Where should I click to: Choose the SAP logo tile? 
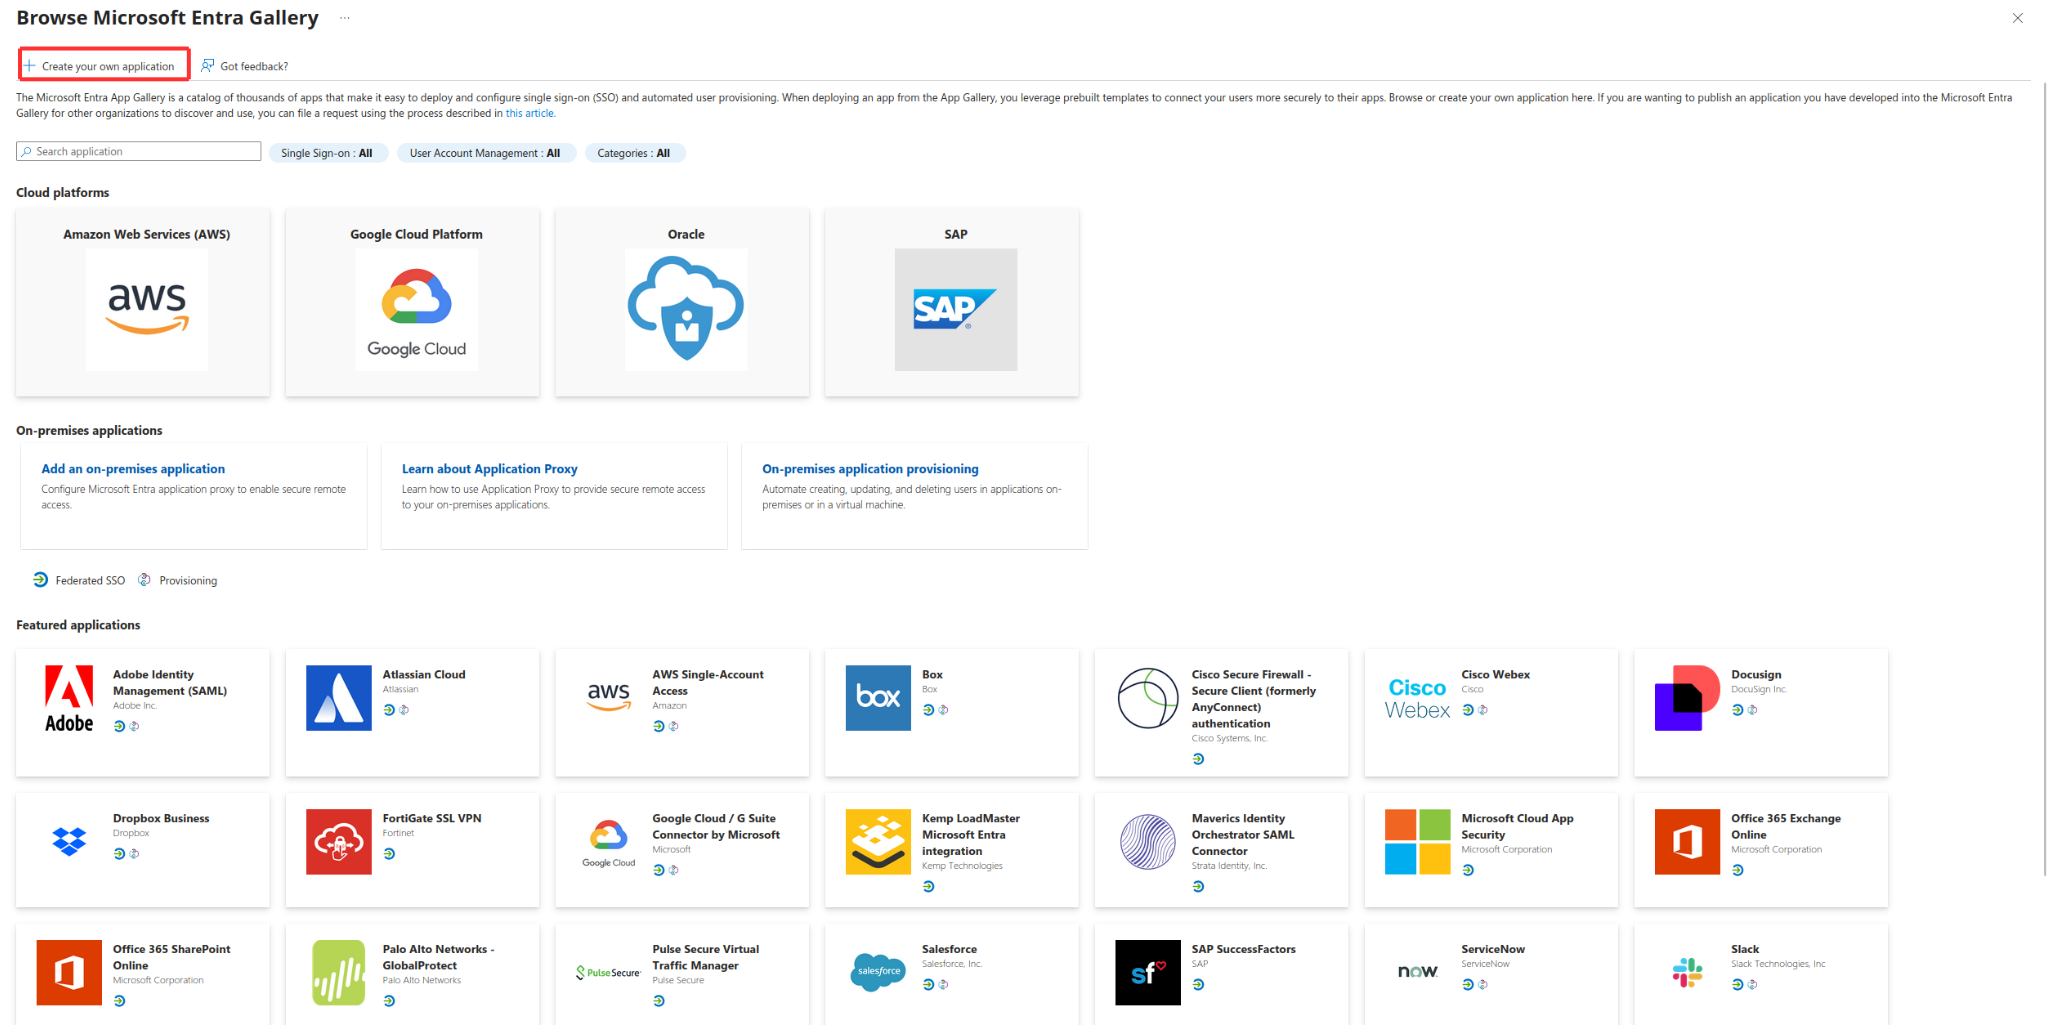[x=955, y=310]
